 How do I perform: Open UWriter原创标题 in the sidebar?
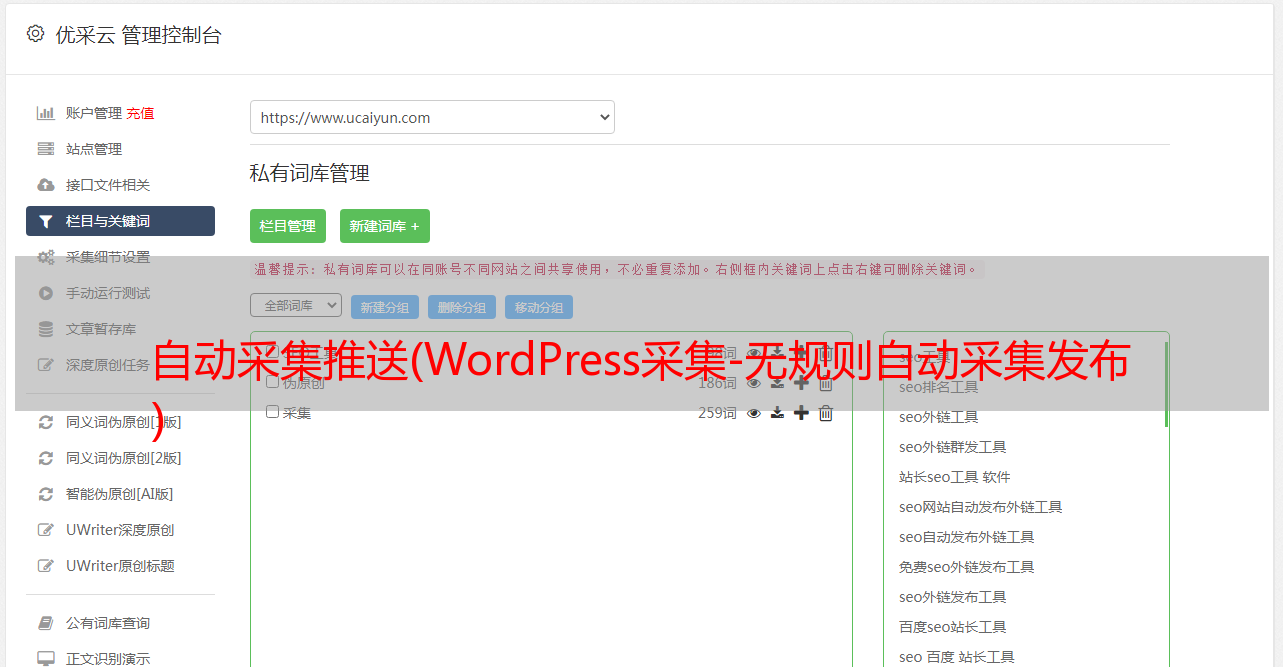pos(120,566)
